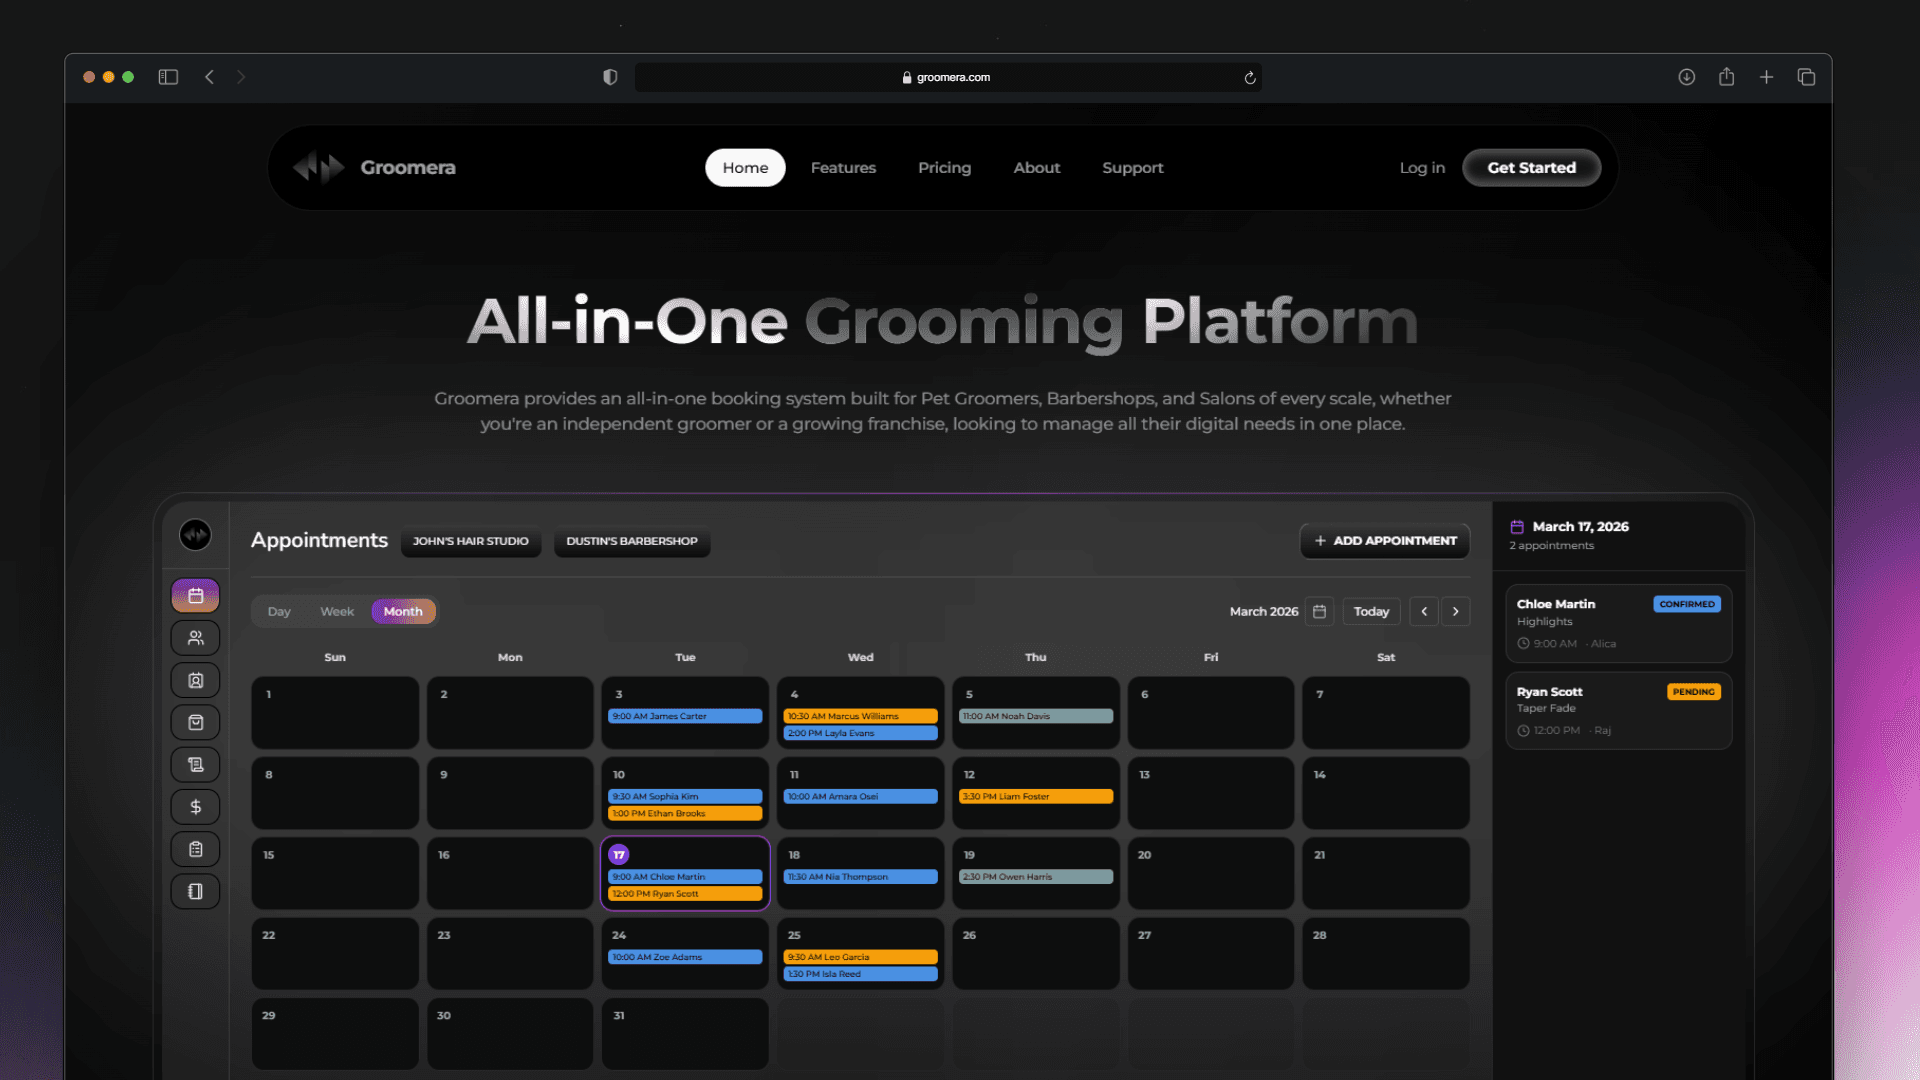The image size is (1920, 1080).
Task: Click the browser back arrow
Action: point(209,77)
